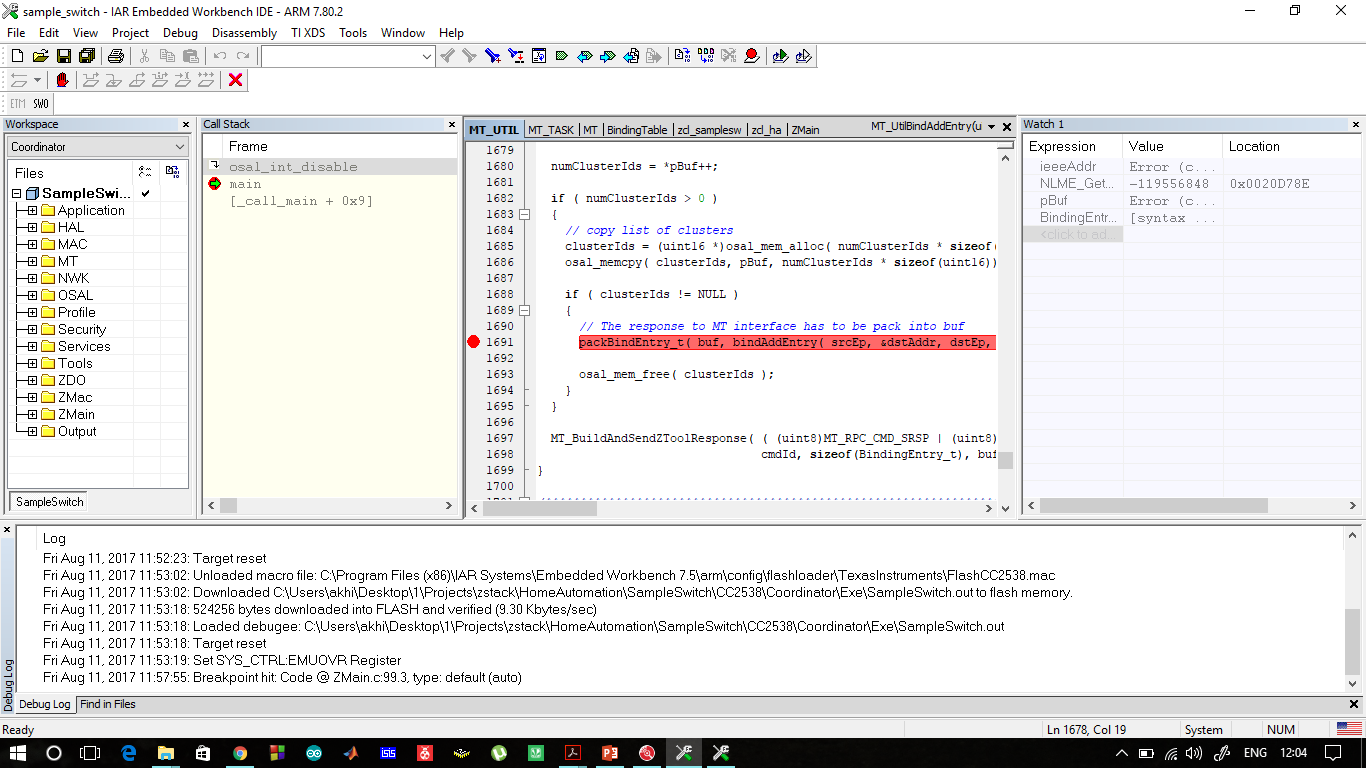Click the Toggle Breakpoint red circle toolbar icon
The image size is (1366, 768).
click(x=751, y=56)
